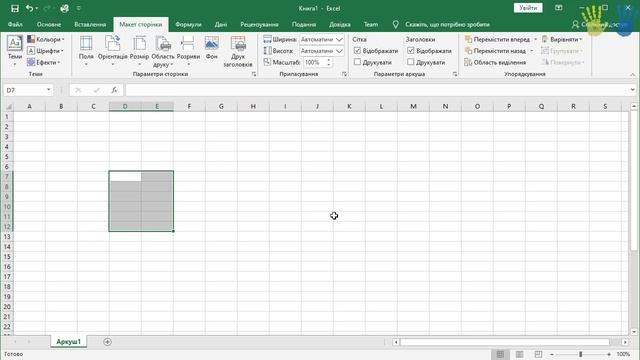640x360 pixels.
Task: Switch to Normal view in status bar
Action: tap(500, 354)
